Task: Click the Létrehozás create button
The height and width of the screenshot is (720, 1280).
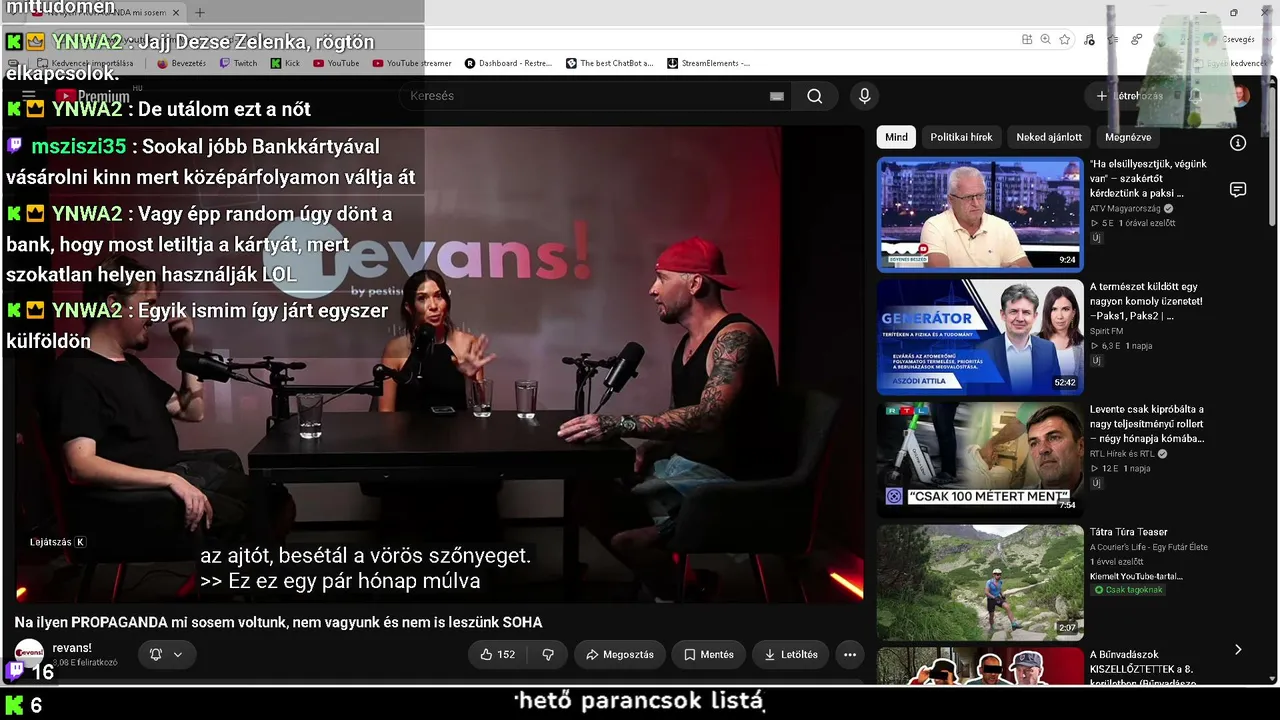Action: coord(1130,96)
